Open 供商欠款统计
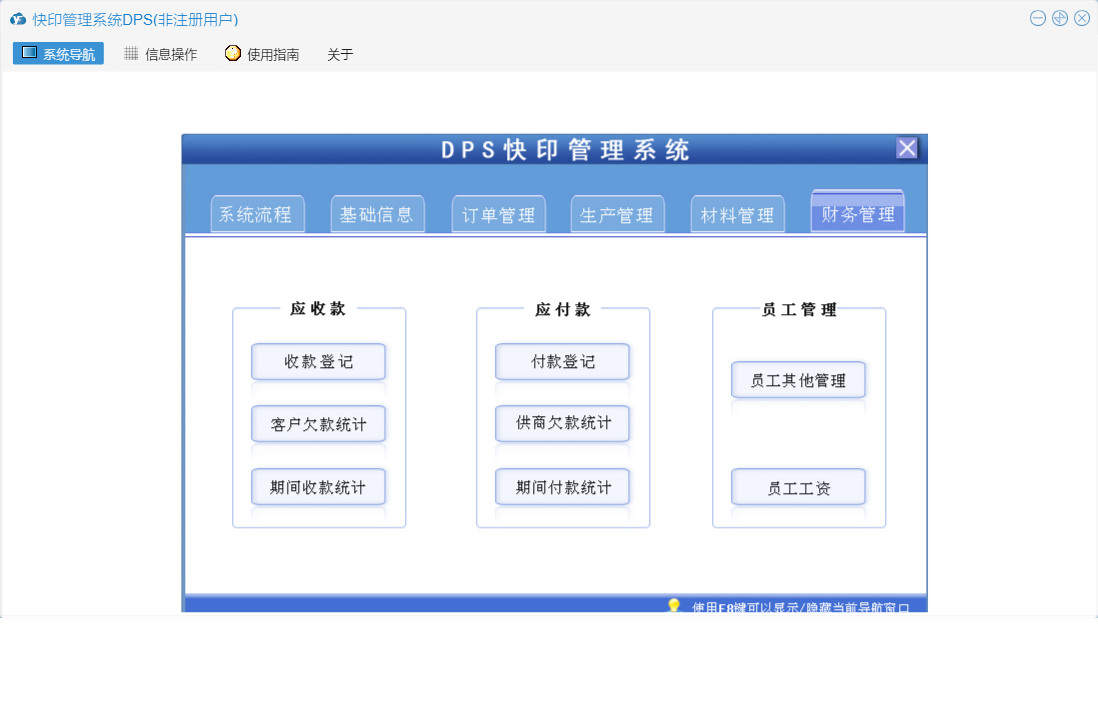The image size is (1098, 719). point(562,424)
